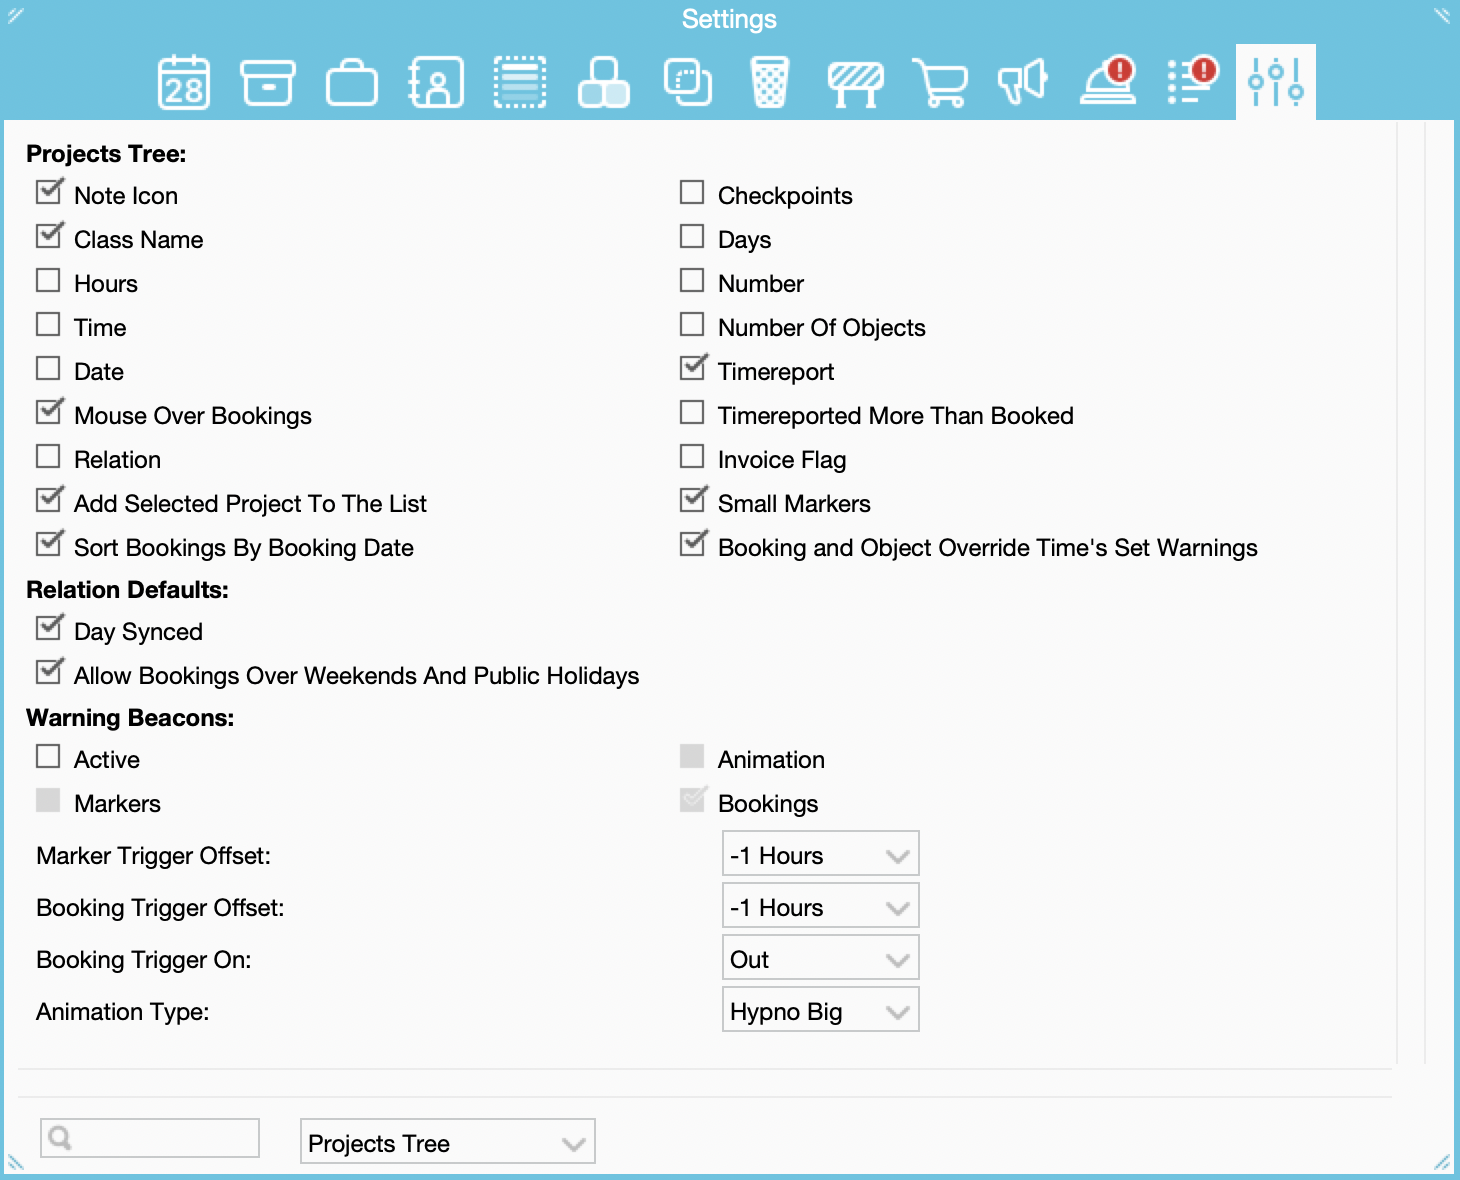The width and height of the screenshot is (1460, 1180).
Task: Click the Settings window title
Action: tap(729, 19)
